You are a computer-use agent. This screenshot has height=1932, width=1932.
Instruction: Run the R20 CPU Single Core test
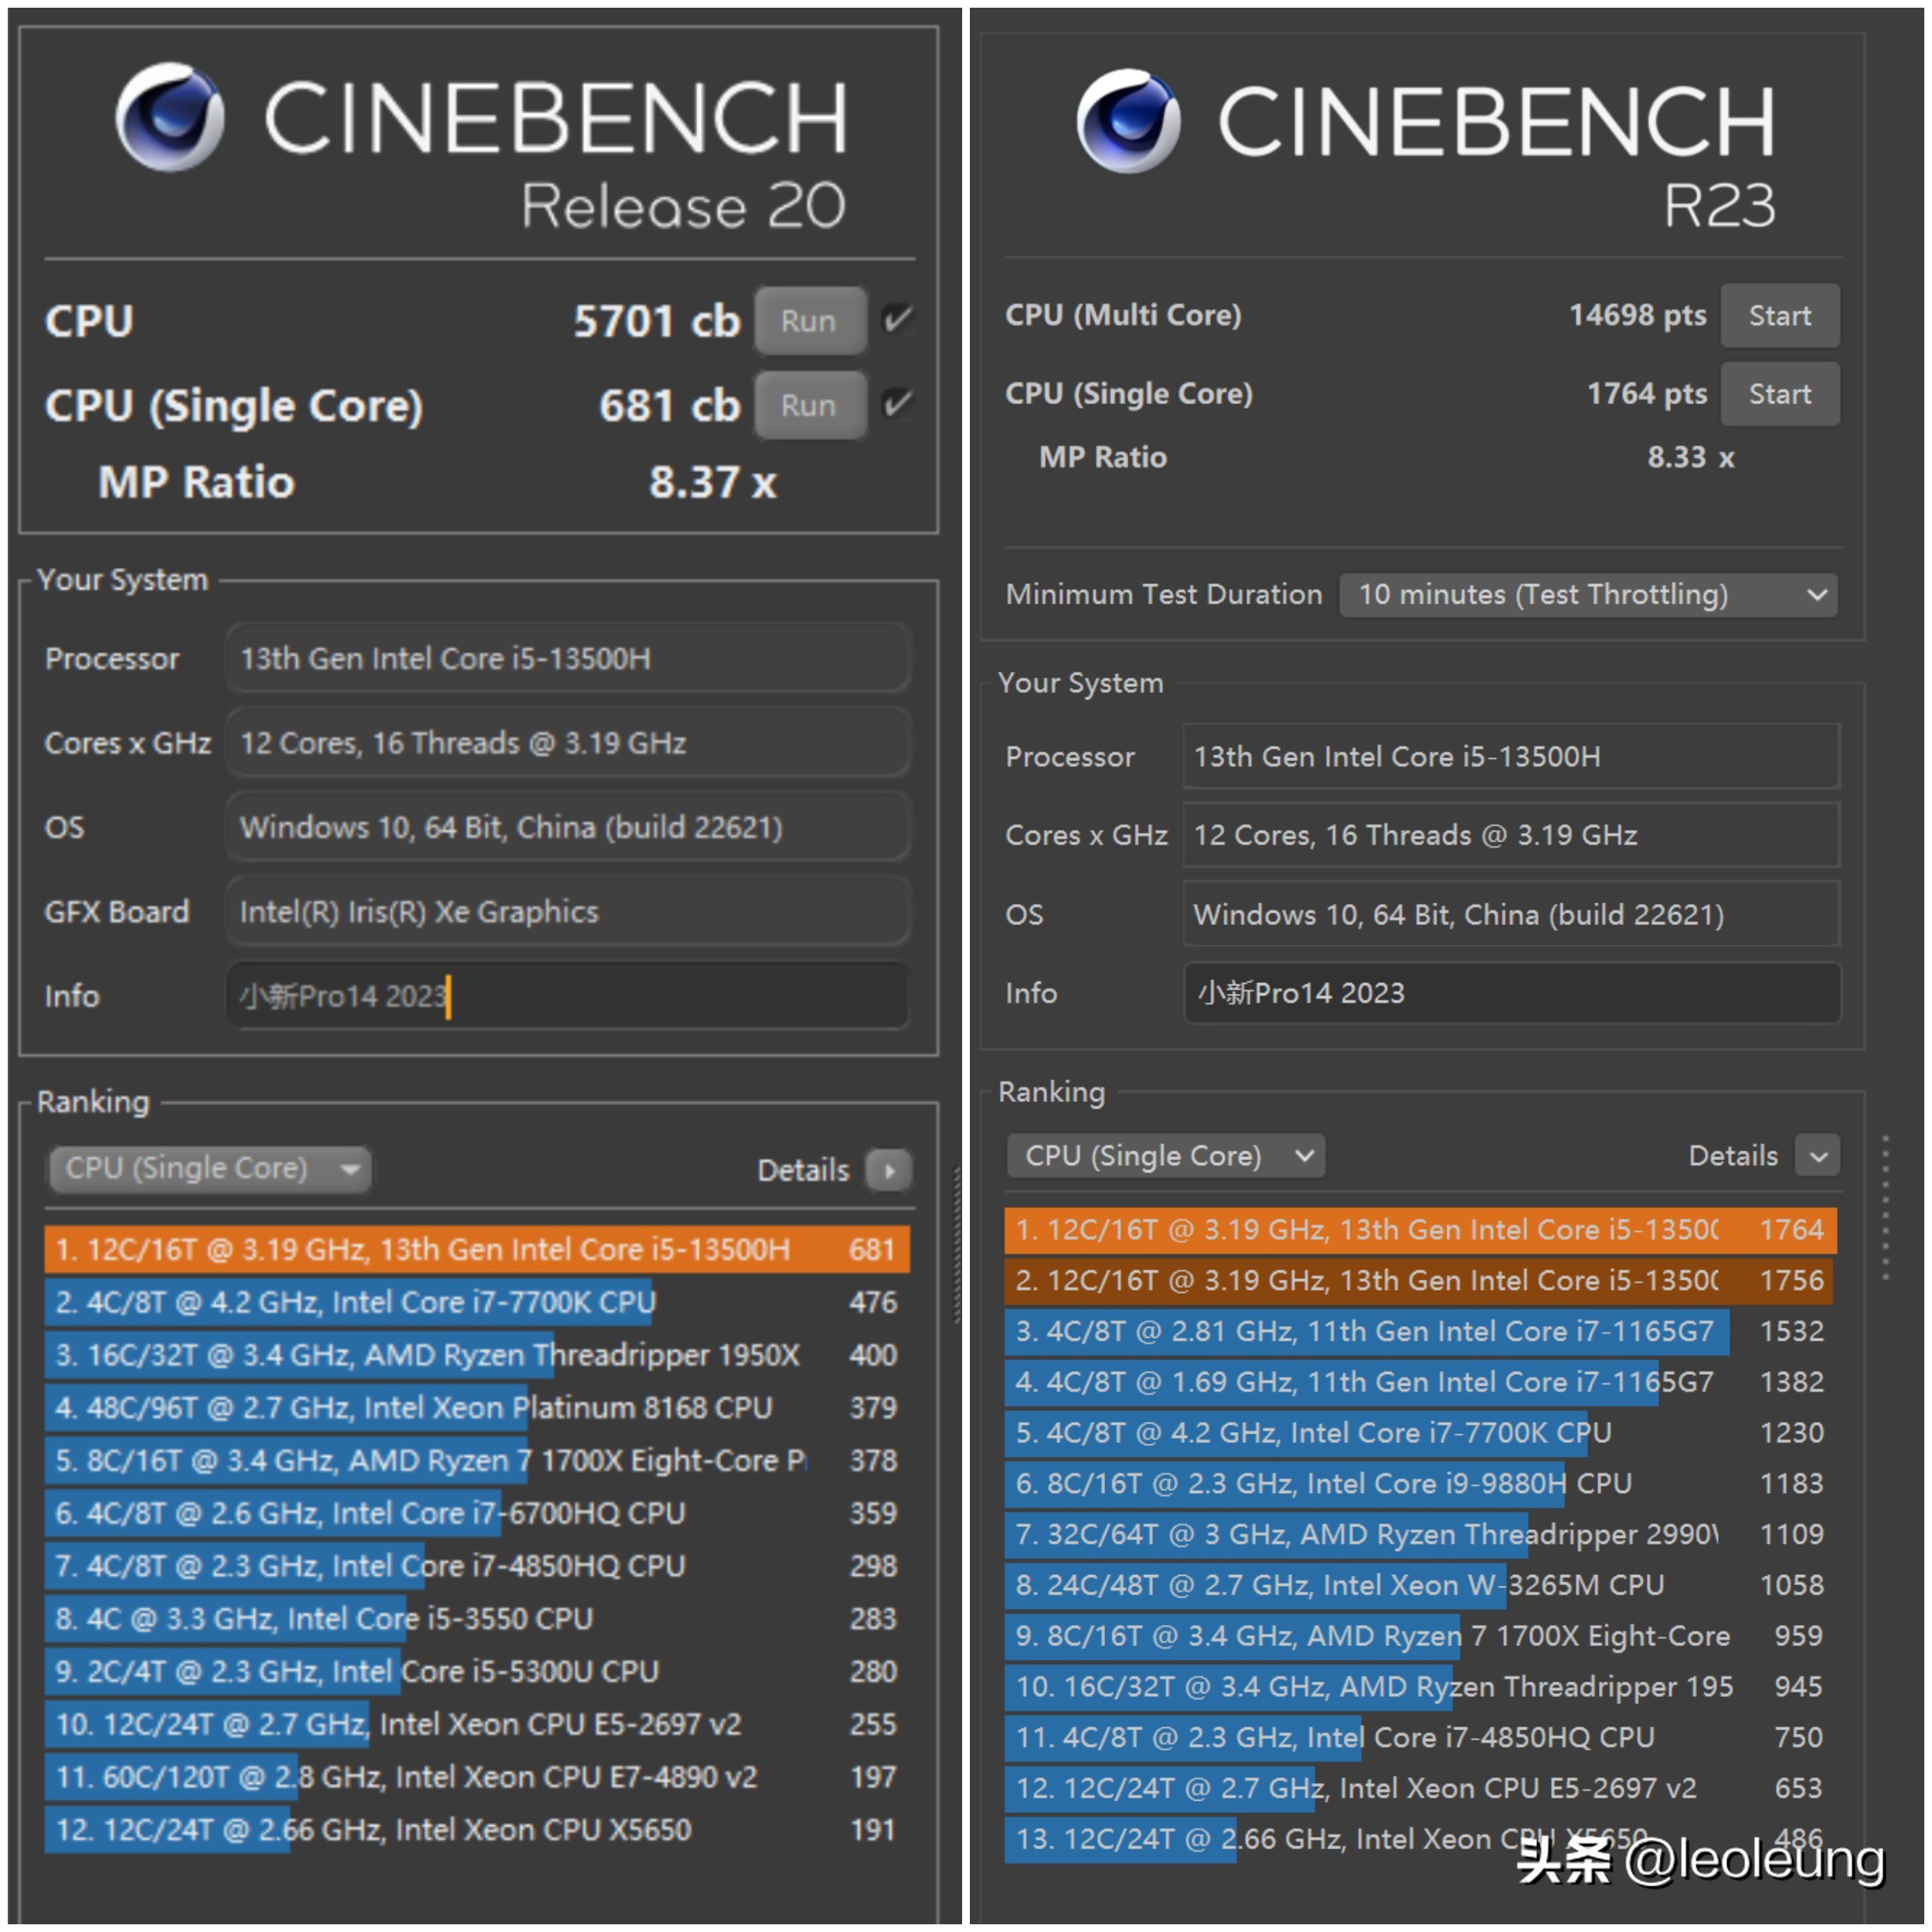click(809, 405)
